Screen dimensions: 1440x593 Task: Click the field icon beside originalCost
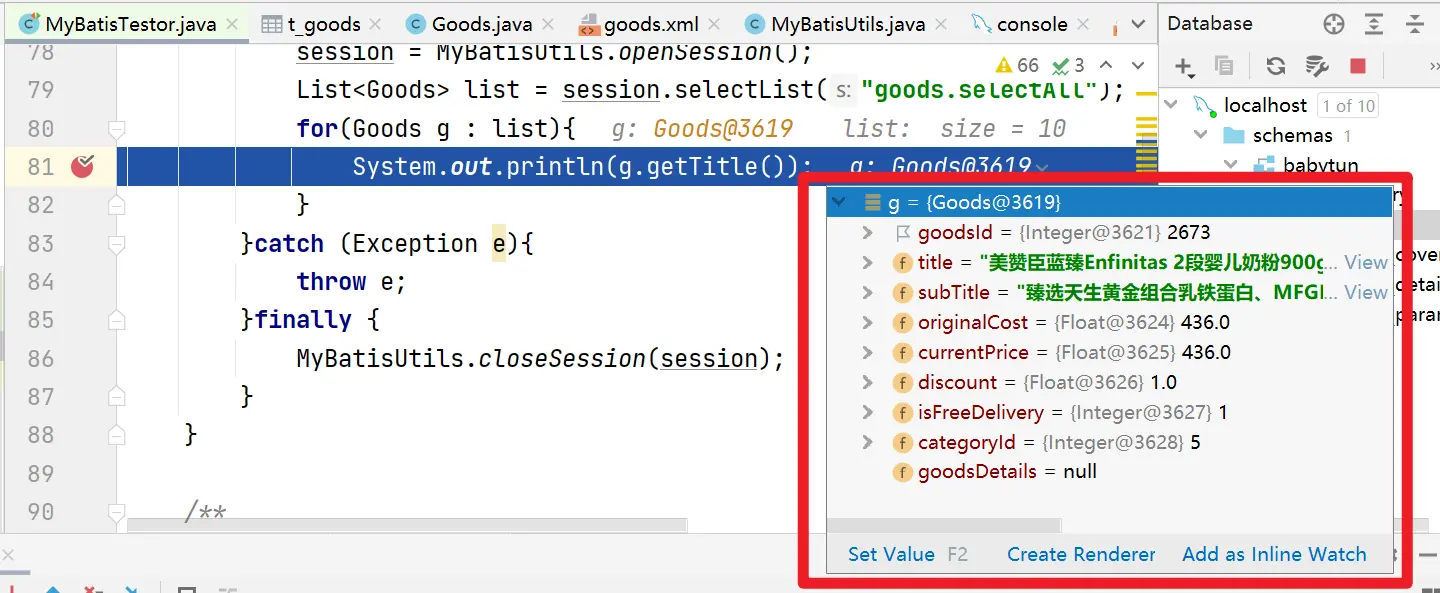coord(902,323)
